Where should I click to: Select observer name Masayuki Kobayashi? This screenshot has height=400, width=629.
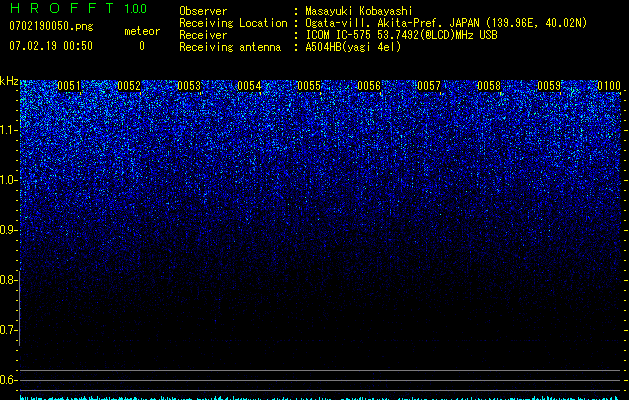359,11
